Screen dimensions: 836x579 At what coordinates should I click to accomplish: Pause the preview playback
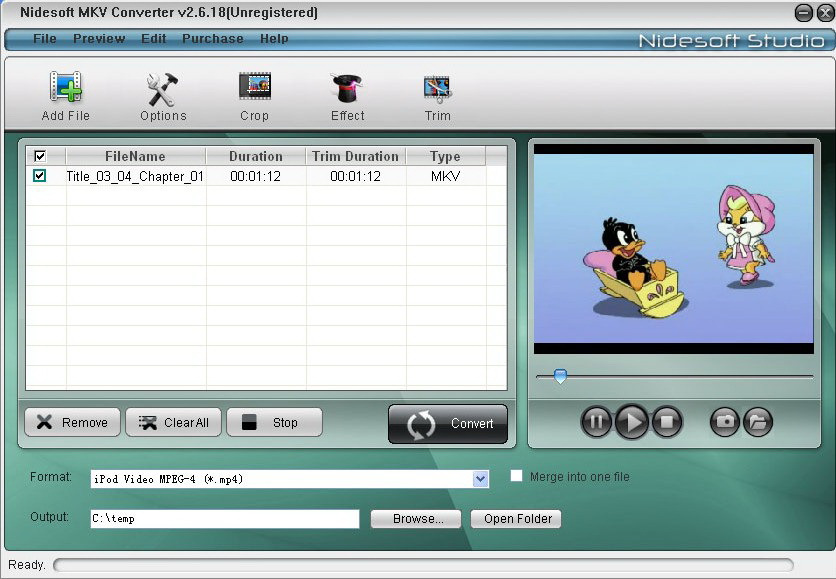point(596,422)
